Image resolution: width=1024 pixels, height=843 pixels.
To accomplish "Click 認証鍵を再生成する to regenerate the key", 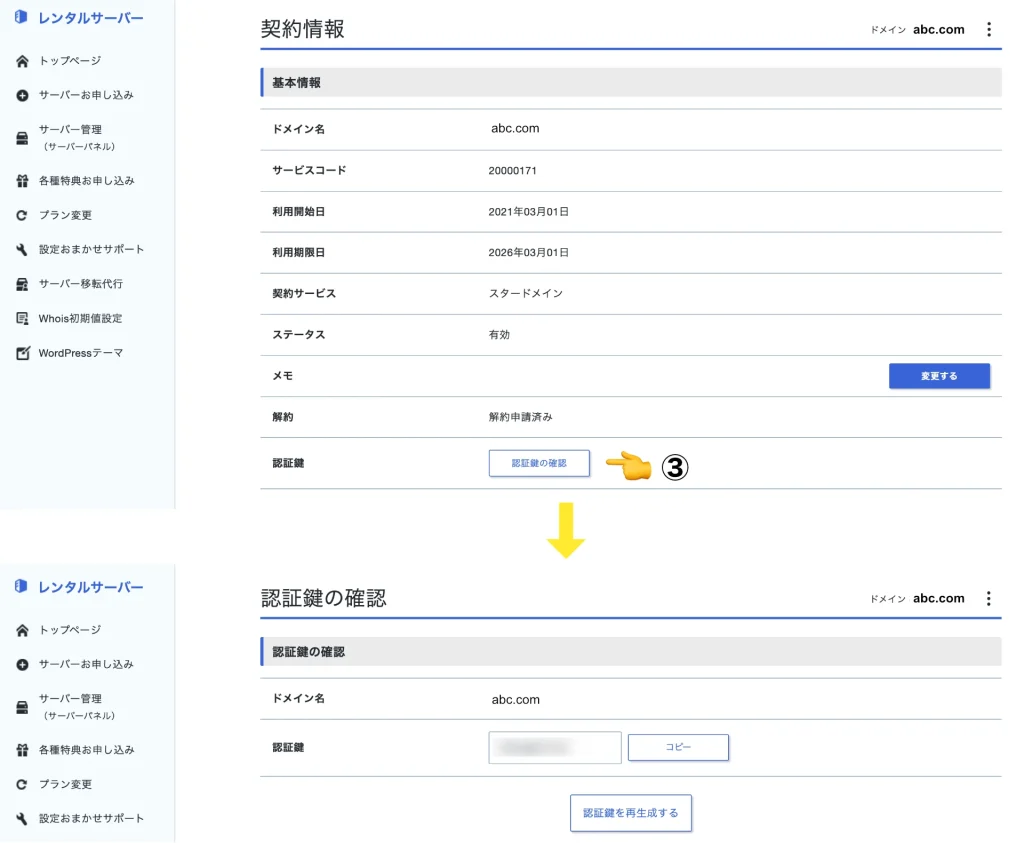I will [x=631, y=813].
